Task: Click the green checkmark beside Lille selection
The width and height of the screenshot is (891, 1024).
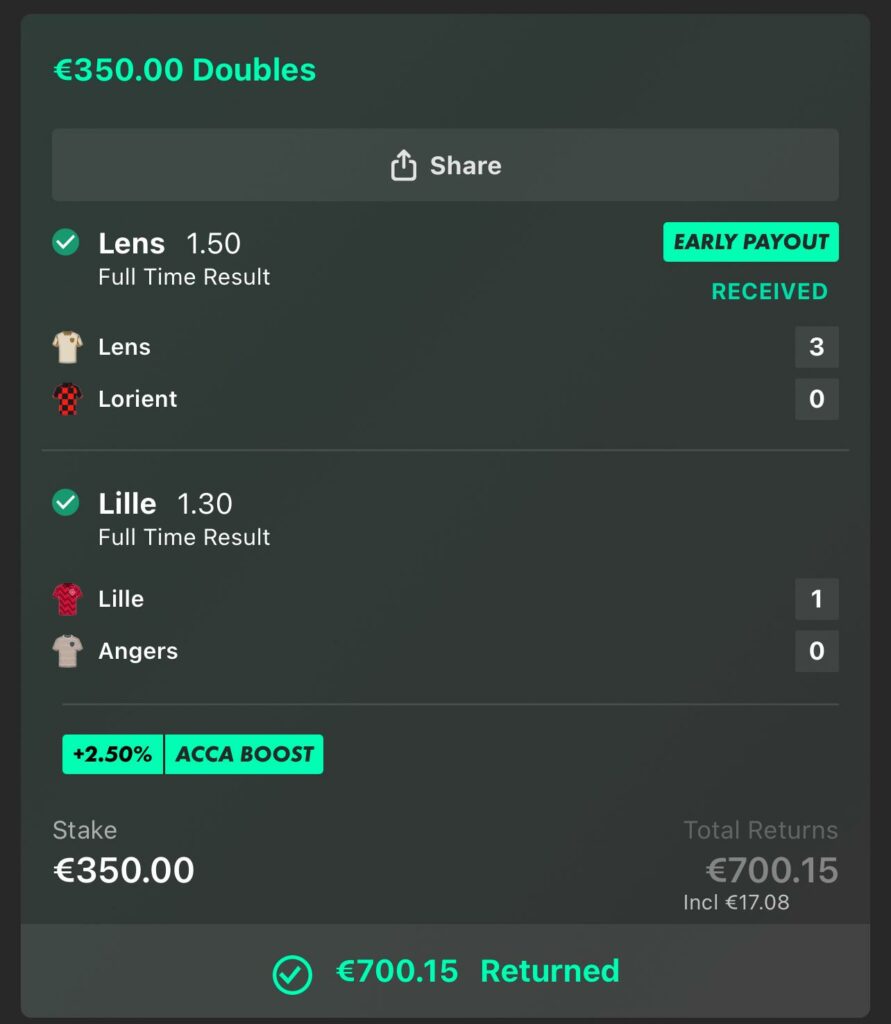Action: [x=66, y=503]
